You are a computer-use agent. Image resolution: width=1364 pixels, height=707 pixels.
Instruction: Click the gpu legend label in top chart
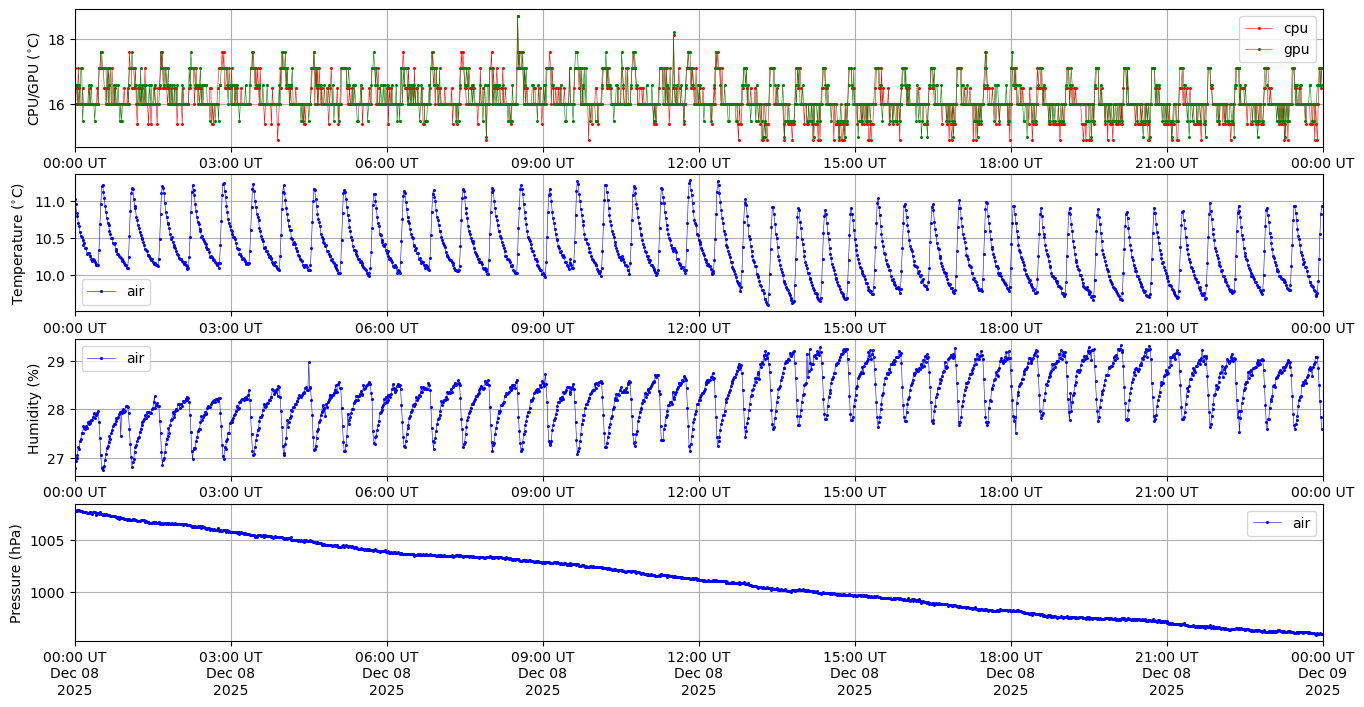(1297, 49)
